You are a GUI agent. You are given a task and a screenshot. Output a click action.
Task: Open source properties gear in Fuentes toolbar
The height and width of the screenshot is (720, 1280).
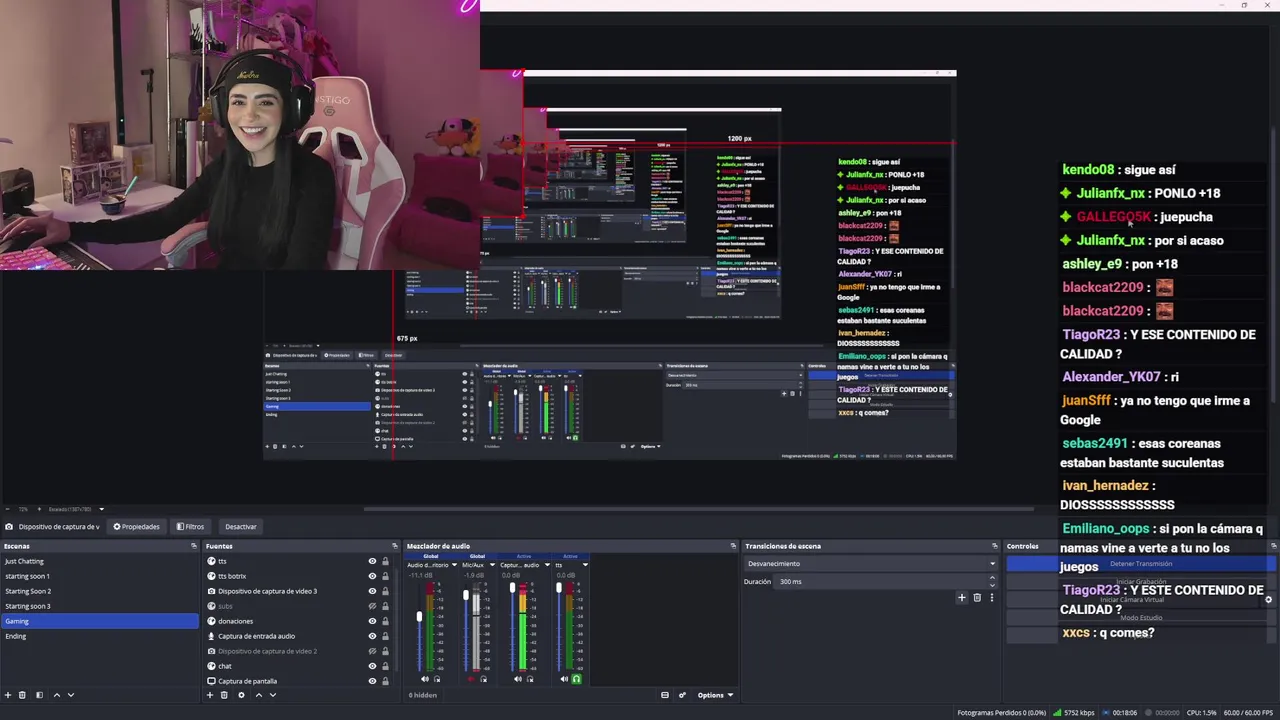(241, 695)
